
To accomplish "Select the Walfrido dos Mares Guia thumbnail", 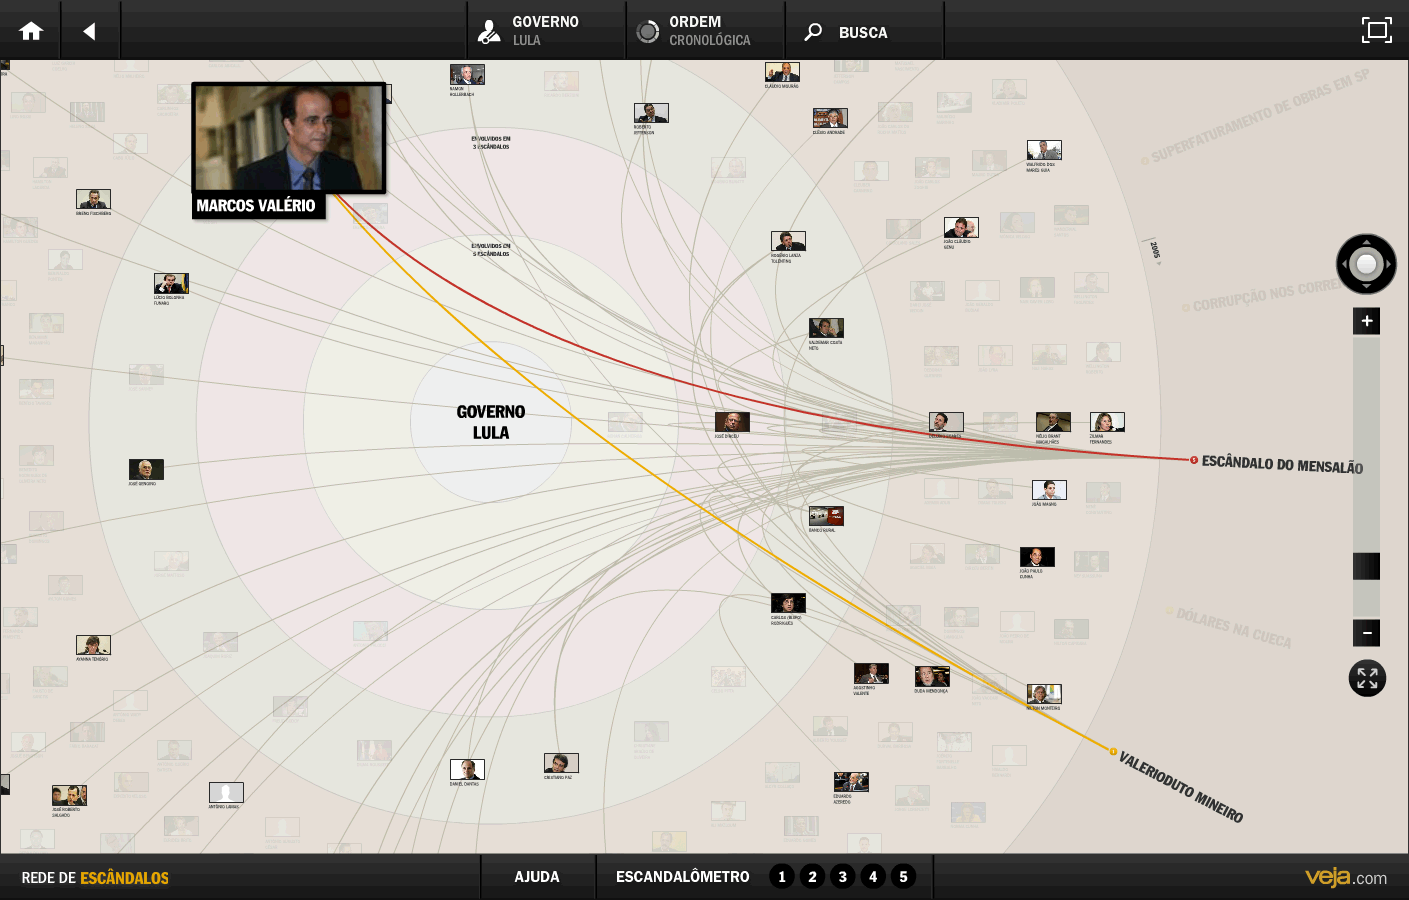I will click(x=1044, y=150).
